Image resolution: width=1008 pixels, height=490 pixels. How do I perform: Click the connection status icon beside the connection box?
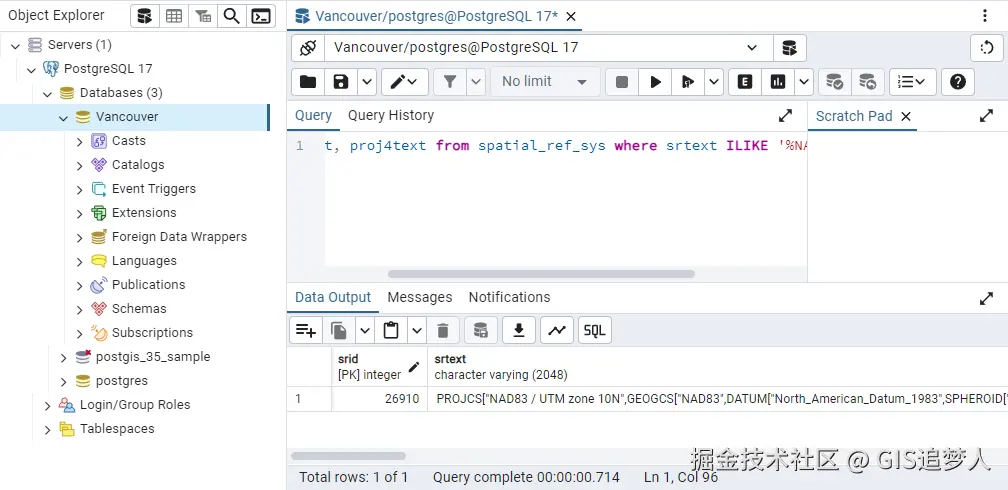coord(308,48)
